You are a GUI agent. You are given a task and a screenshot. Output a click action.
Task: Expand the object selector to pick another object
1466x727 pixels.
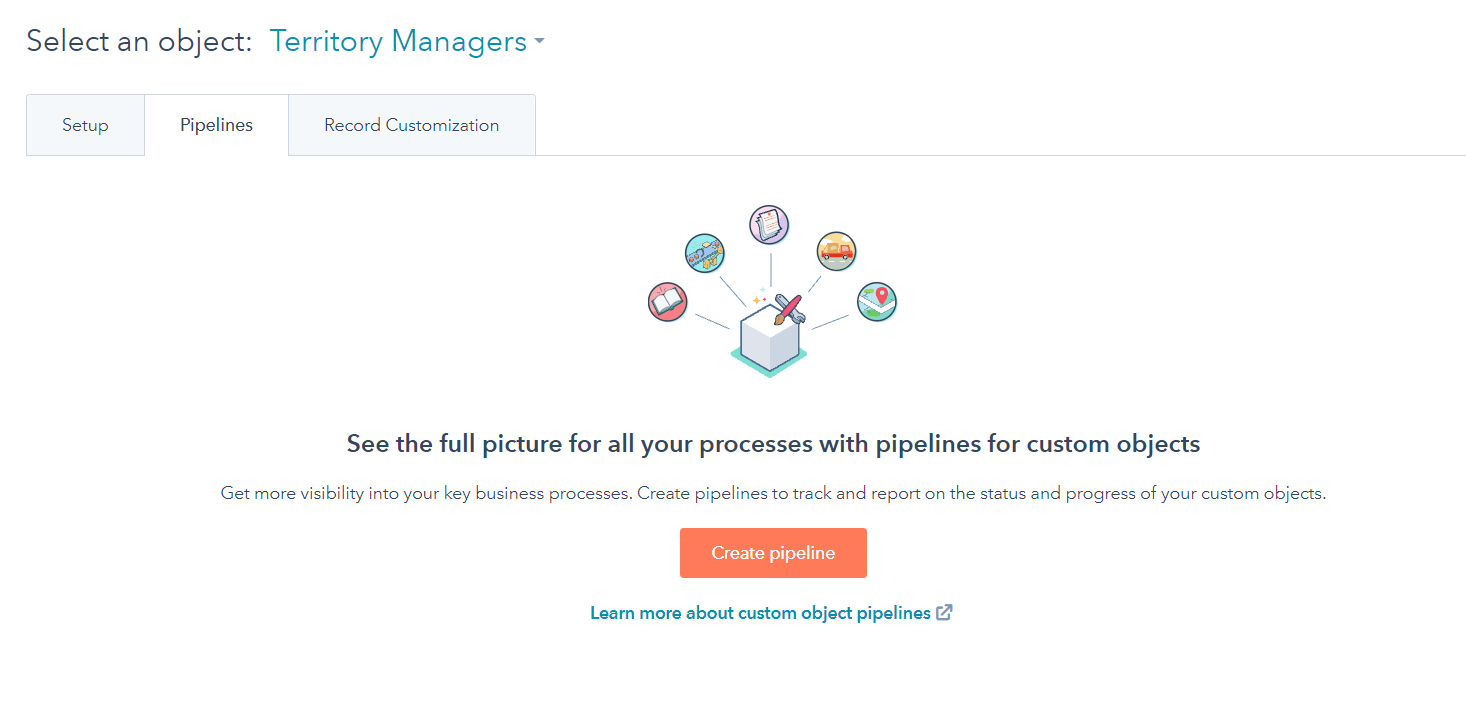[x=398, y=41]
